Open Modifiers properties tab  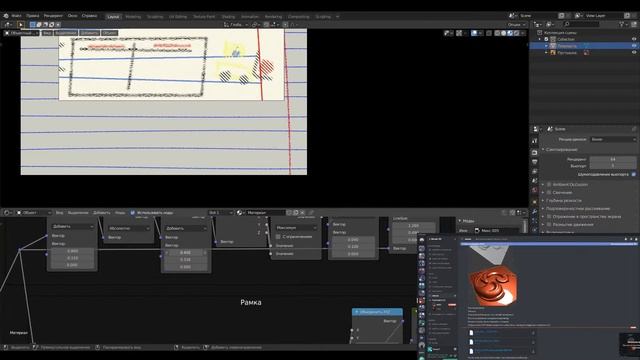click(x=535, y=211)
